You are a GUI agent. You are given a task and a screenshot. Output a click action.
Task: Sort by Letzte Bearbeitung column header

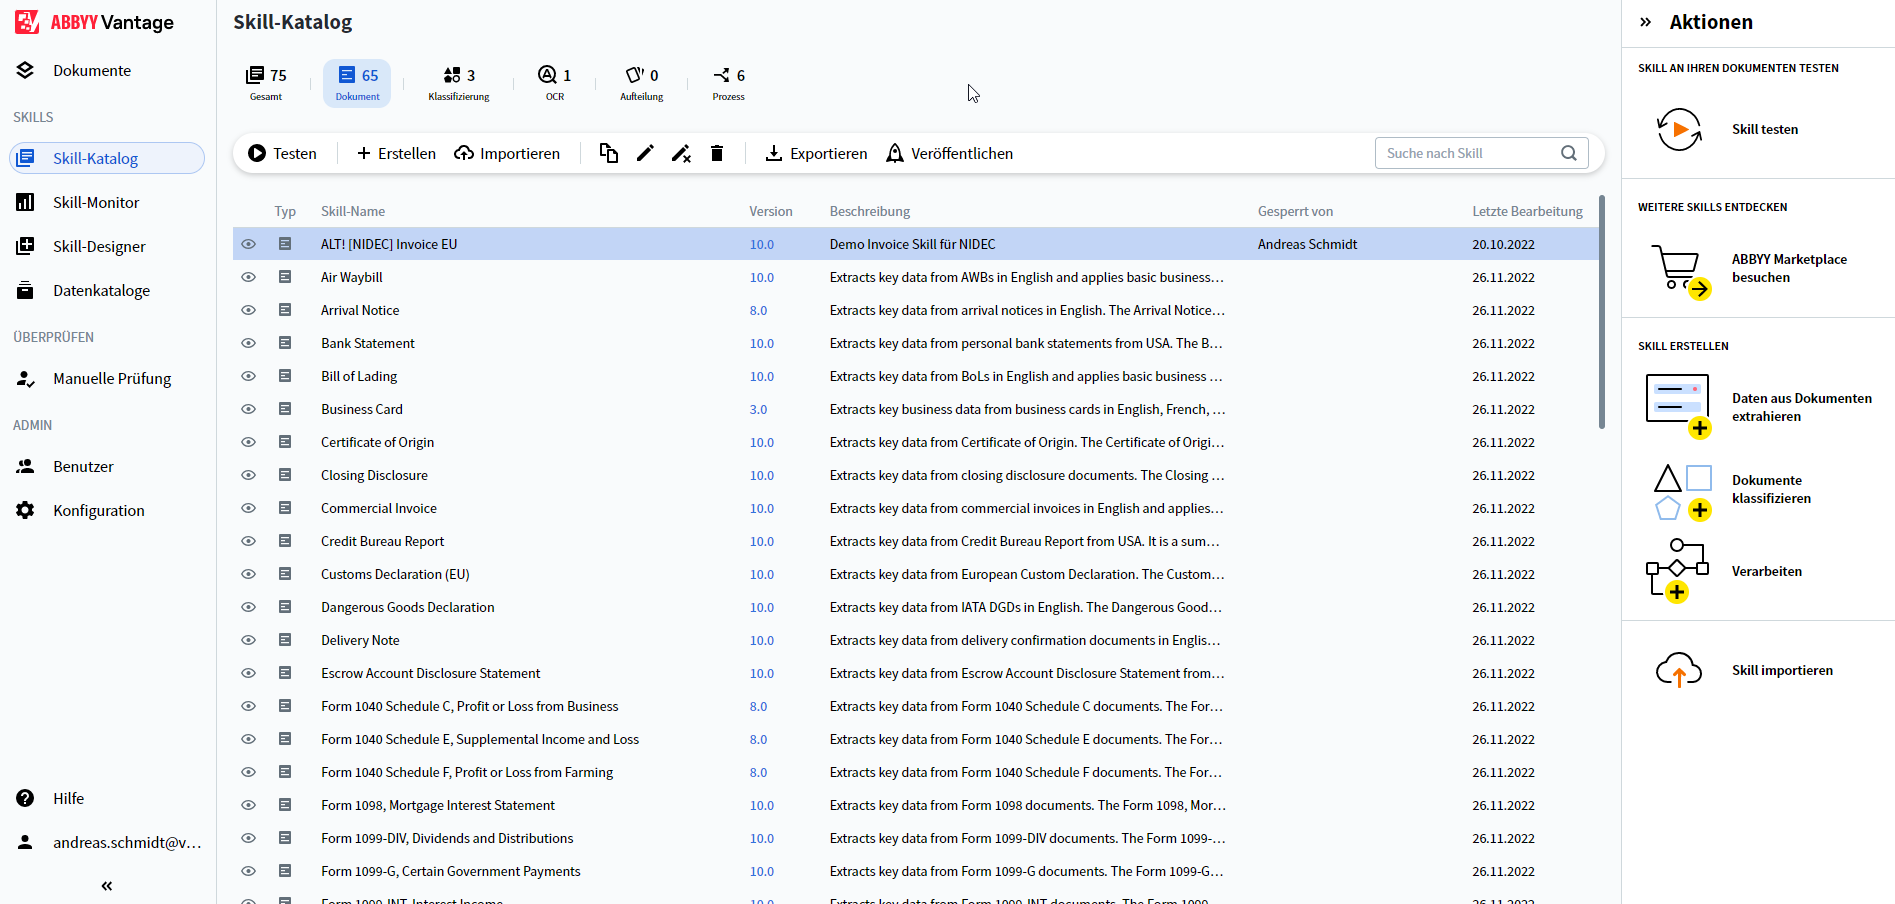click(x=1527, y=211)
